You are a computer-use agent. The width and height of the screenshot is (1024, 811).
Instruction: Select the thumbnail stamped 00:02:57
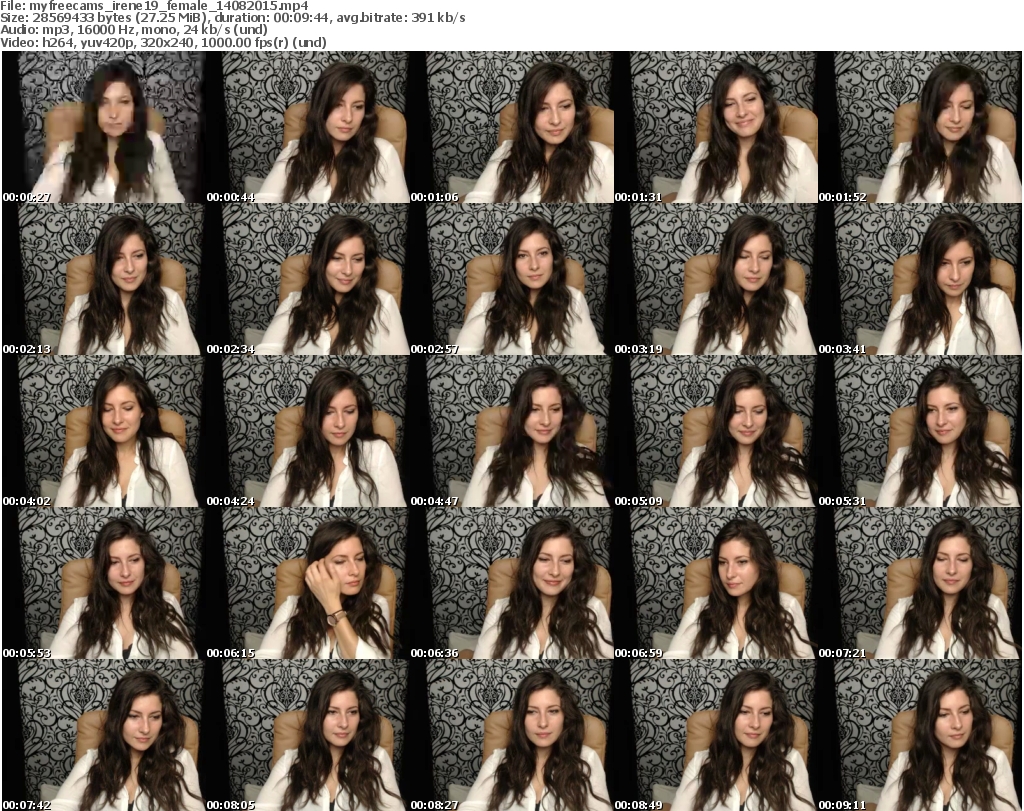pyautogui.click(x=511, y=279)
